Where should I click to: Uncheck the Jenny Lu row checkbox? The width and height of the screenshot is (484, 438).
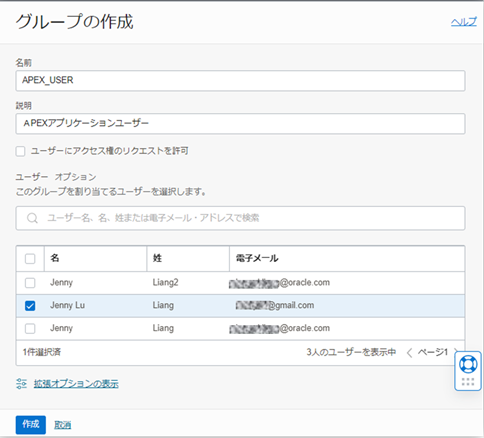(30, 305)
